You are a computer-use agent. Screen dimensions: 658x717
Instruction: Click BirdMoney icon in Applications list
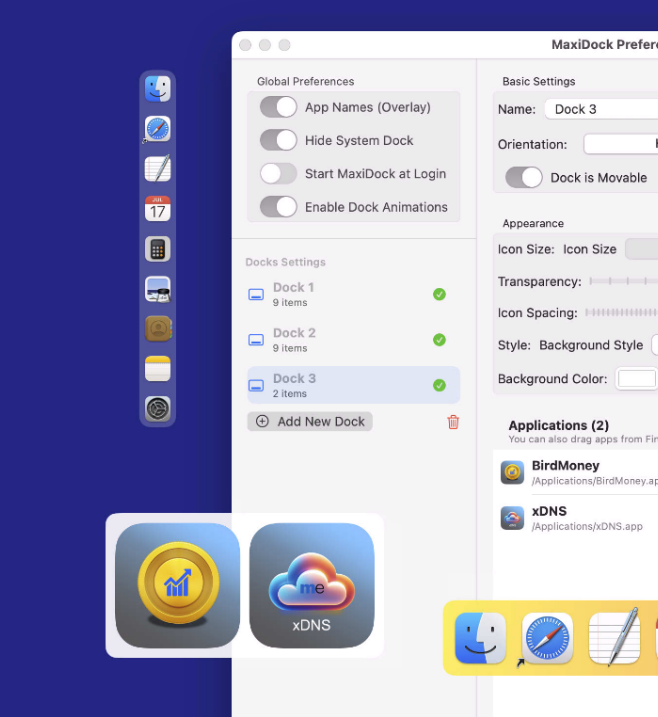point(512,472)
